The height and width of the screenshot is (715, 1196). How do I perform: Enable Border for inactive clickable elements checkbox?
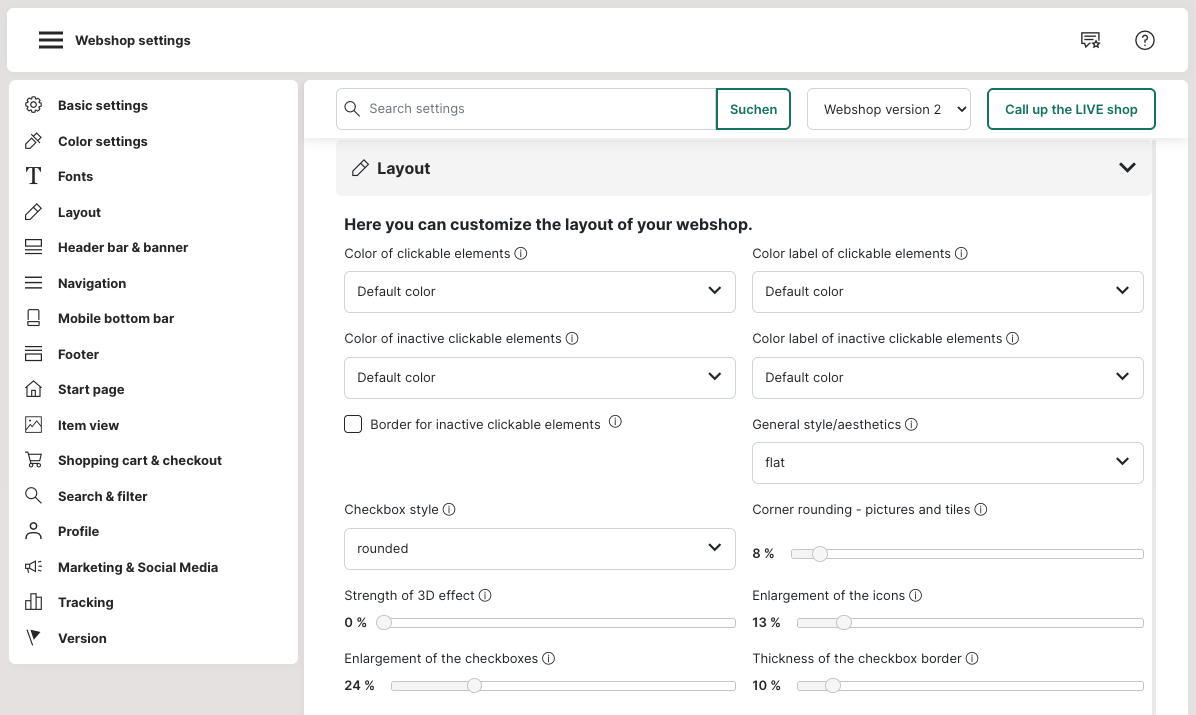click(x=353, y=424)
